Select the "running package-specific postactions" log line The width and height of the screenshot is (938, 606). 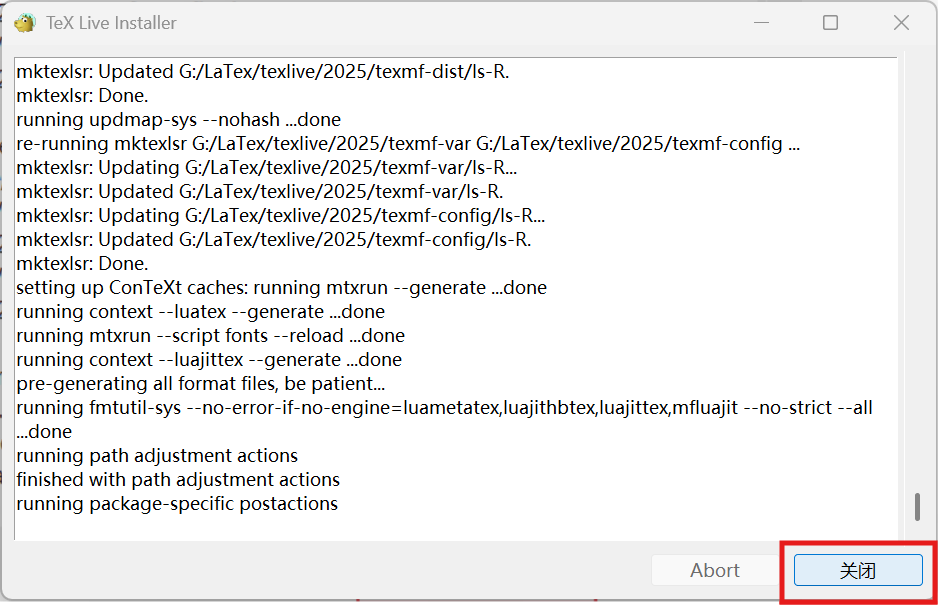click(177, 504)
